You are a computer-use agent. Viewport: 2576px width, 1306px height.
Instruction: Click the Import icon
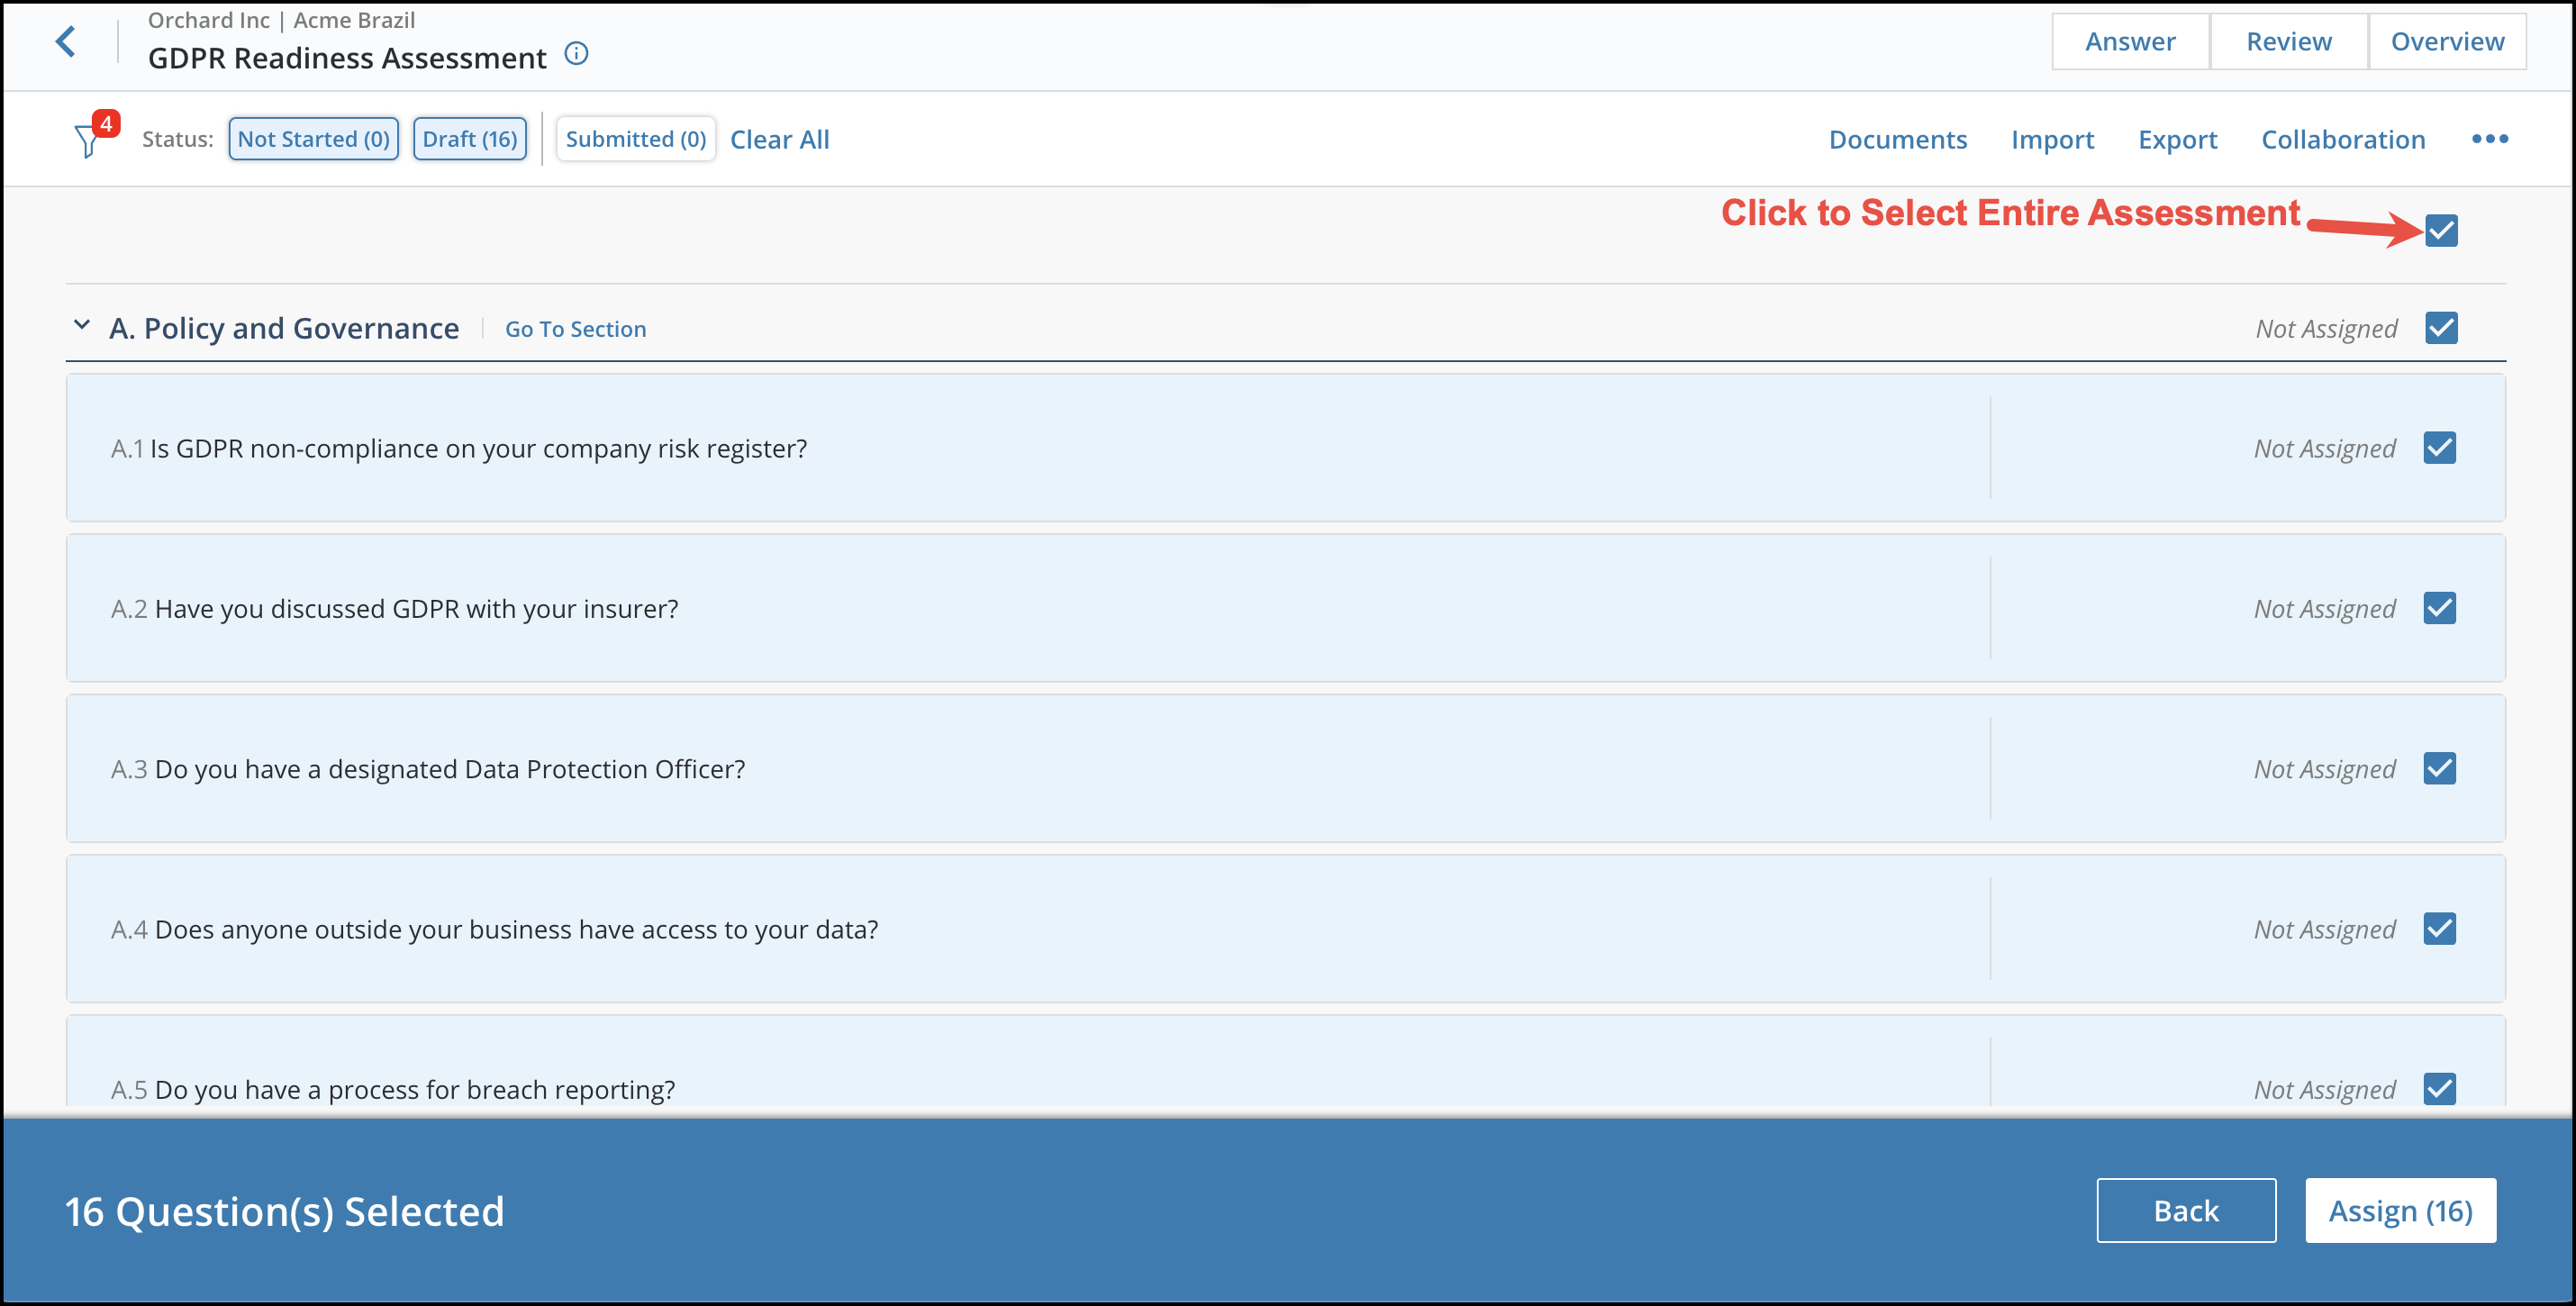(x=2052, y=140)
